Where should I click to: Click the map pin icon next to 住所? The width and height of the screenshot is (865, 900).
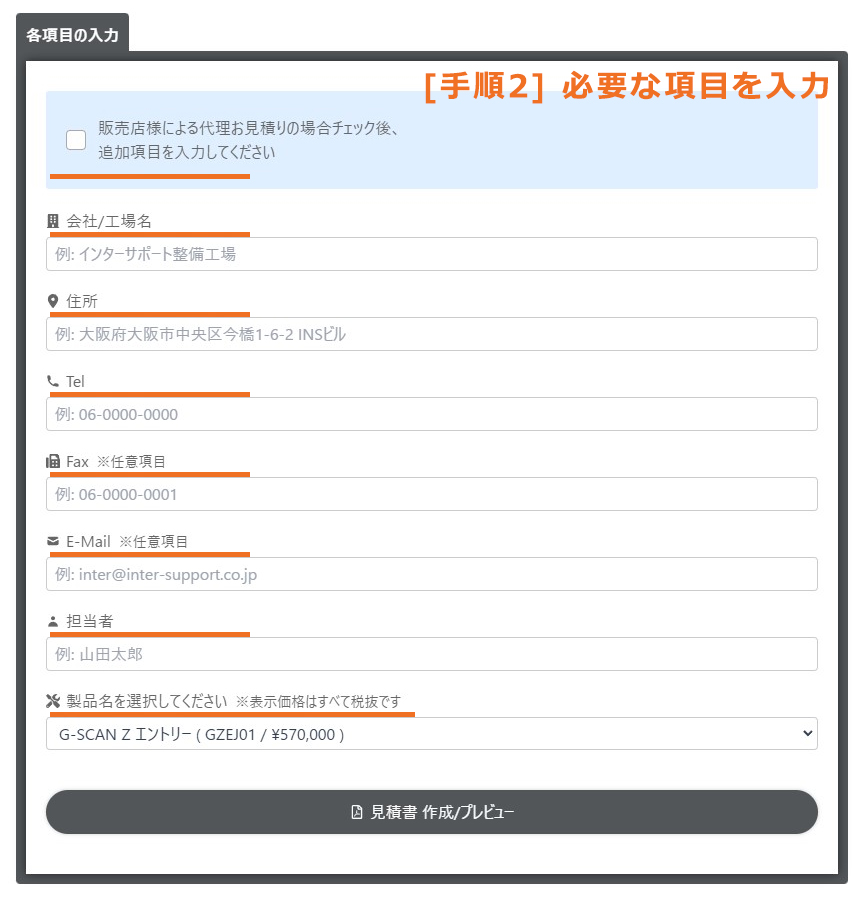tap(54, 301)
